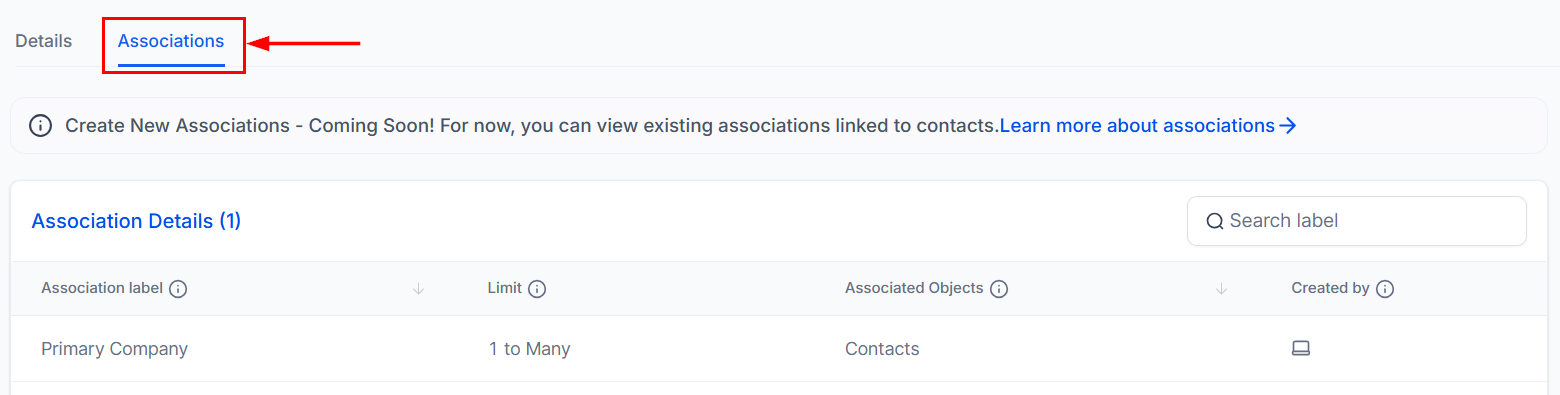
Task: Click the Association label column header
Action: click(102, 288)
